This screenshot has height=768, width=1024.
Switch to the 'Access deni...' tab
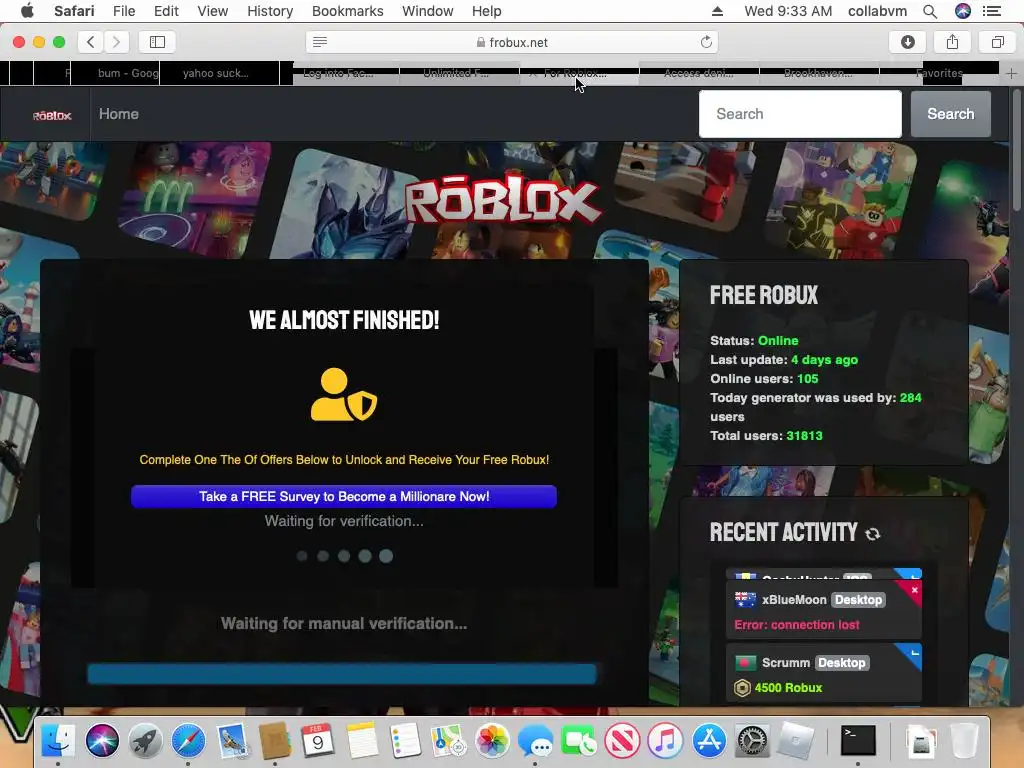click(x=698, y=73)
